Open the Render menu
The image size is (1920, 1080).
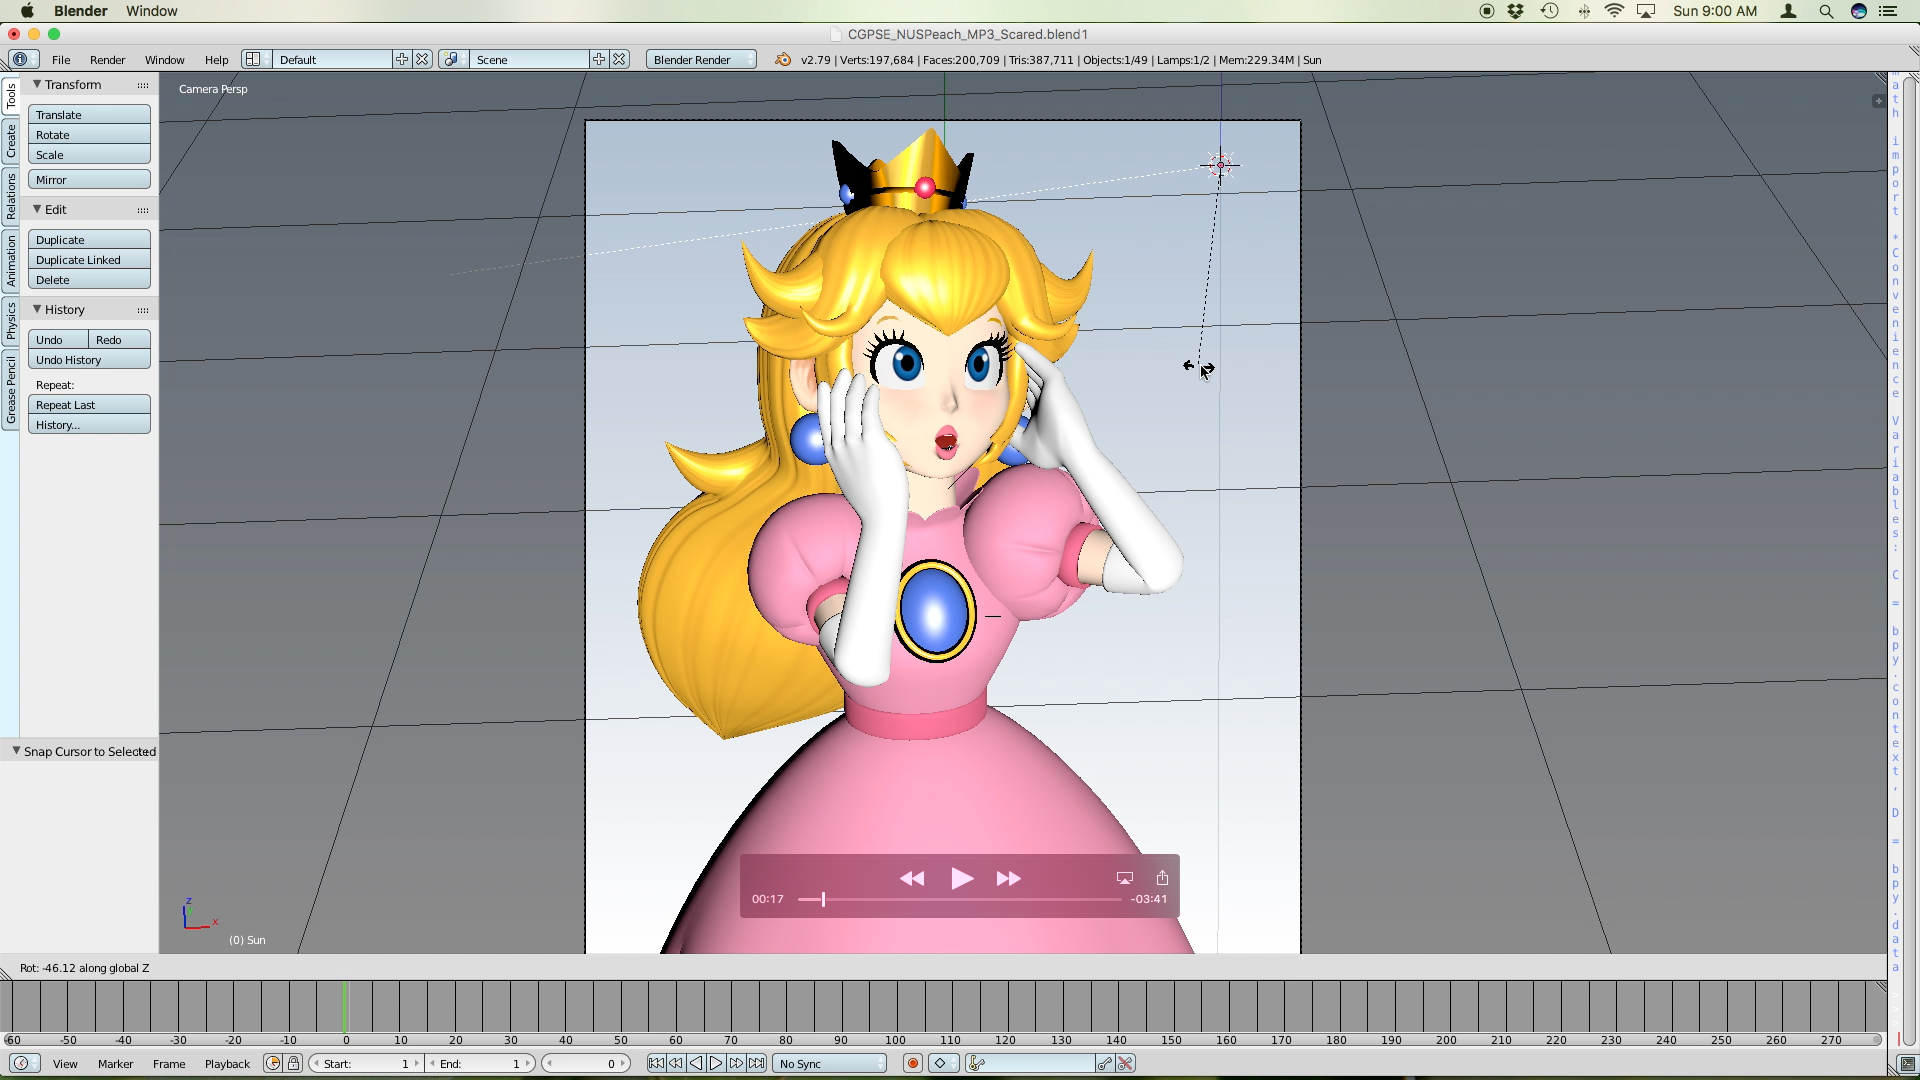click(x=107, y=59)
